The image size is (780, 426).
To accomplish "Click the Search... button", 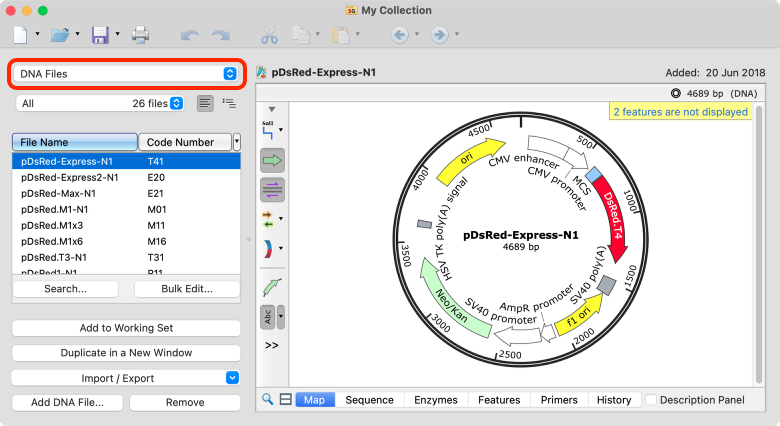I will [x=66, y=289].
